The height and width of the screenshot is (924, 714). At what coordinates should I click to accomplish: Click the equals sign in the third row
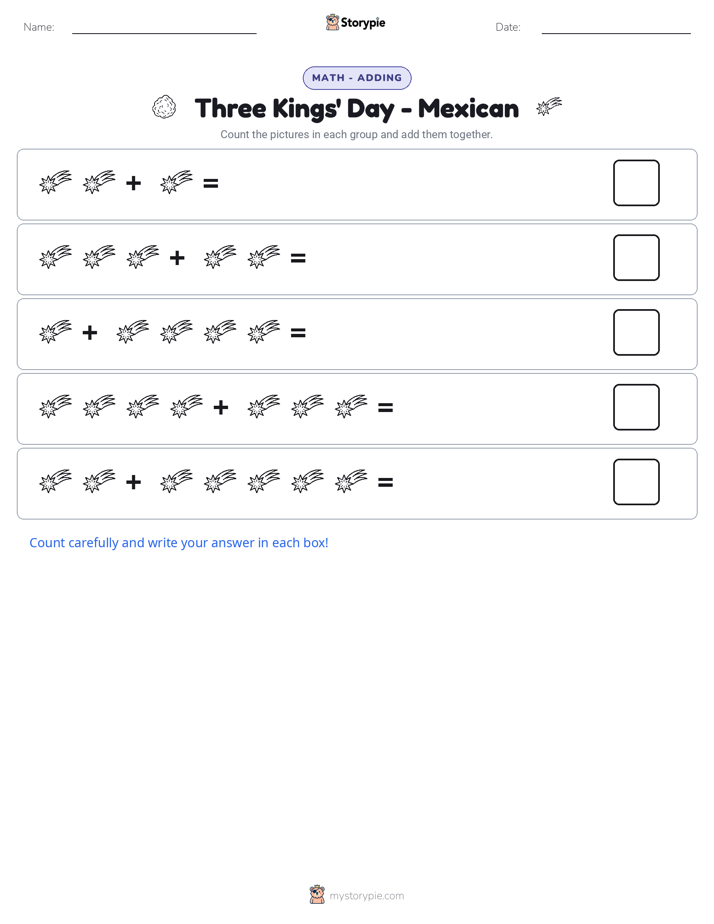coord(298,333)
